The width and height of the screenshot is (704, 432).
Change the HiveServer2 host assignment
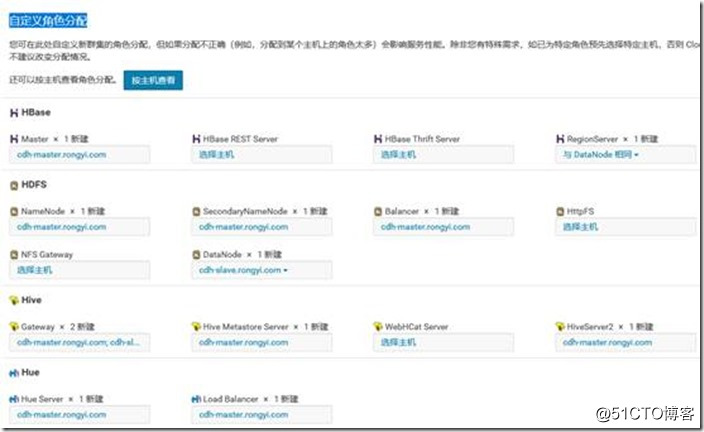(626, 342)
